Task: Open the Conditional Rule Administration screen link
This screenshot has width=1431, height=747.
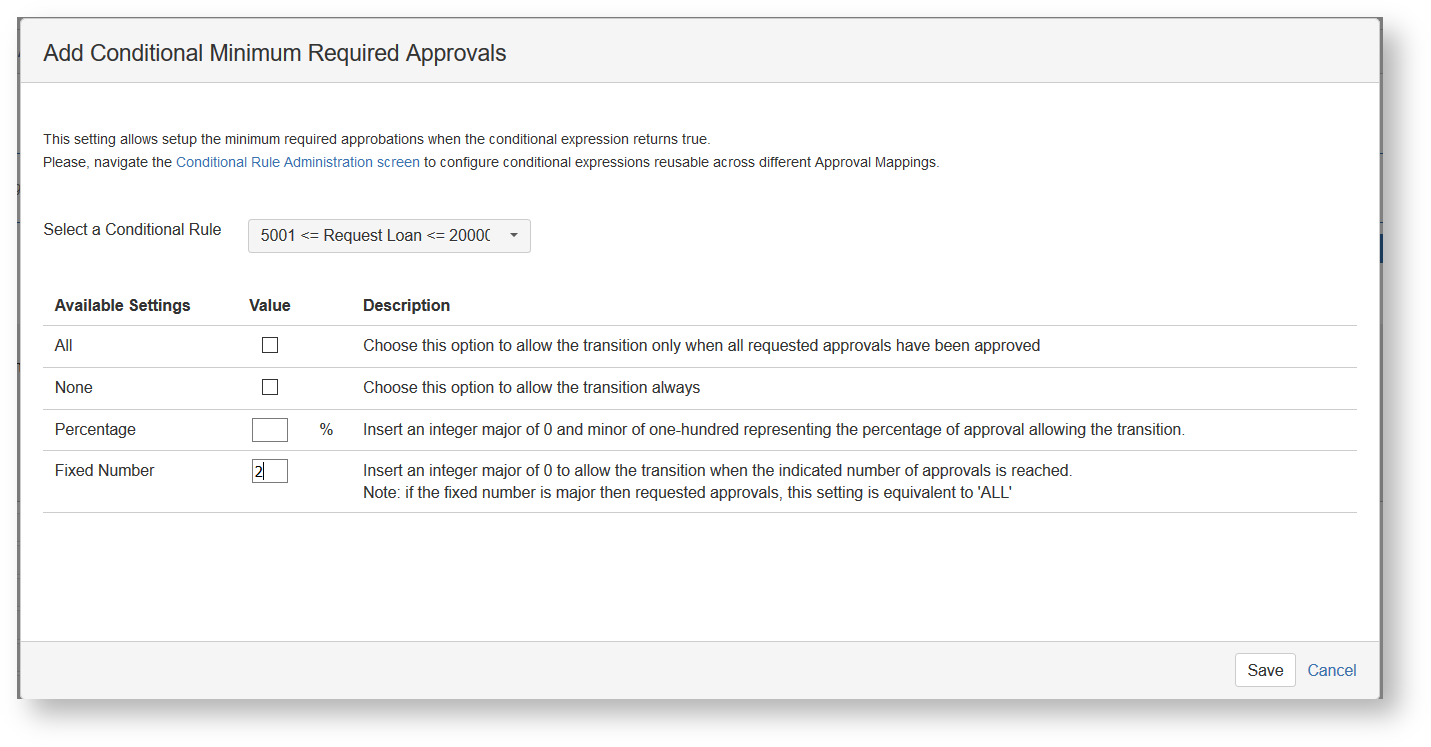Action: (x=297, y=162)
